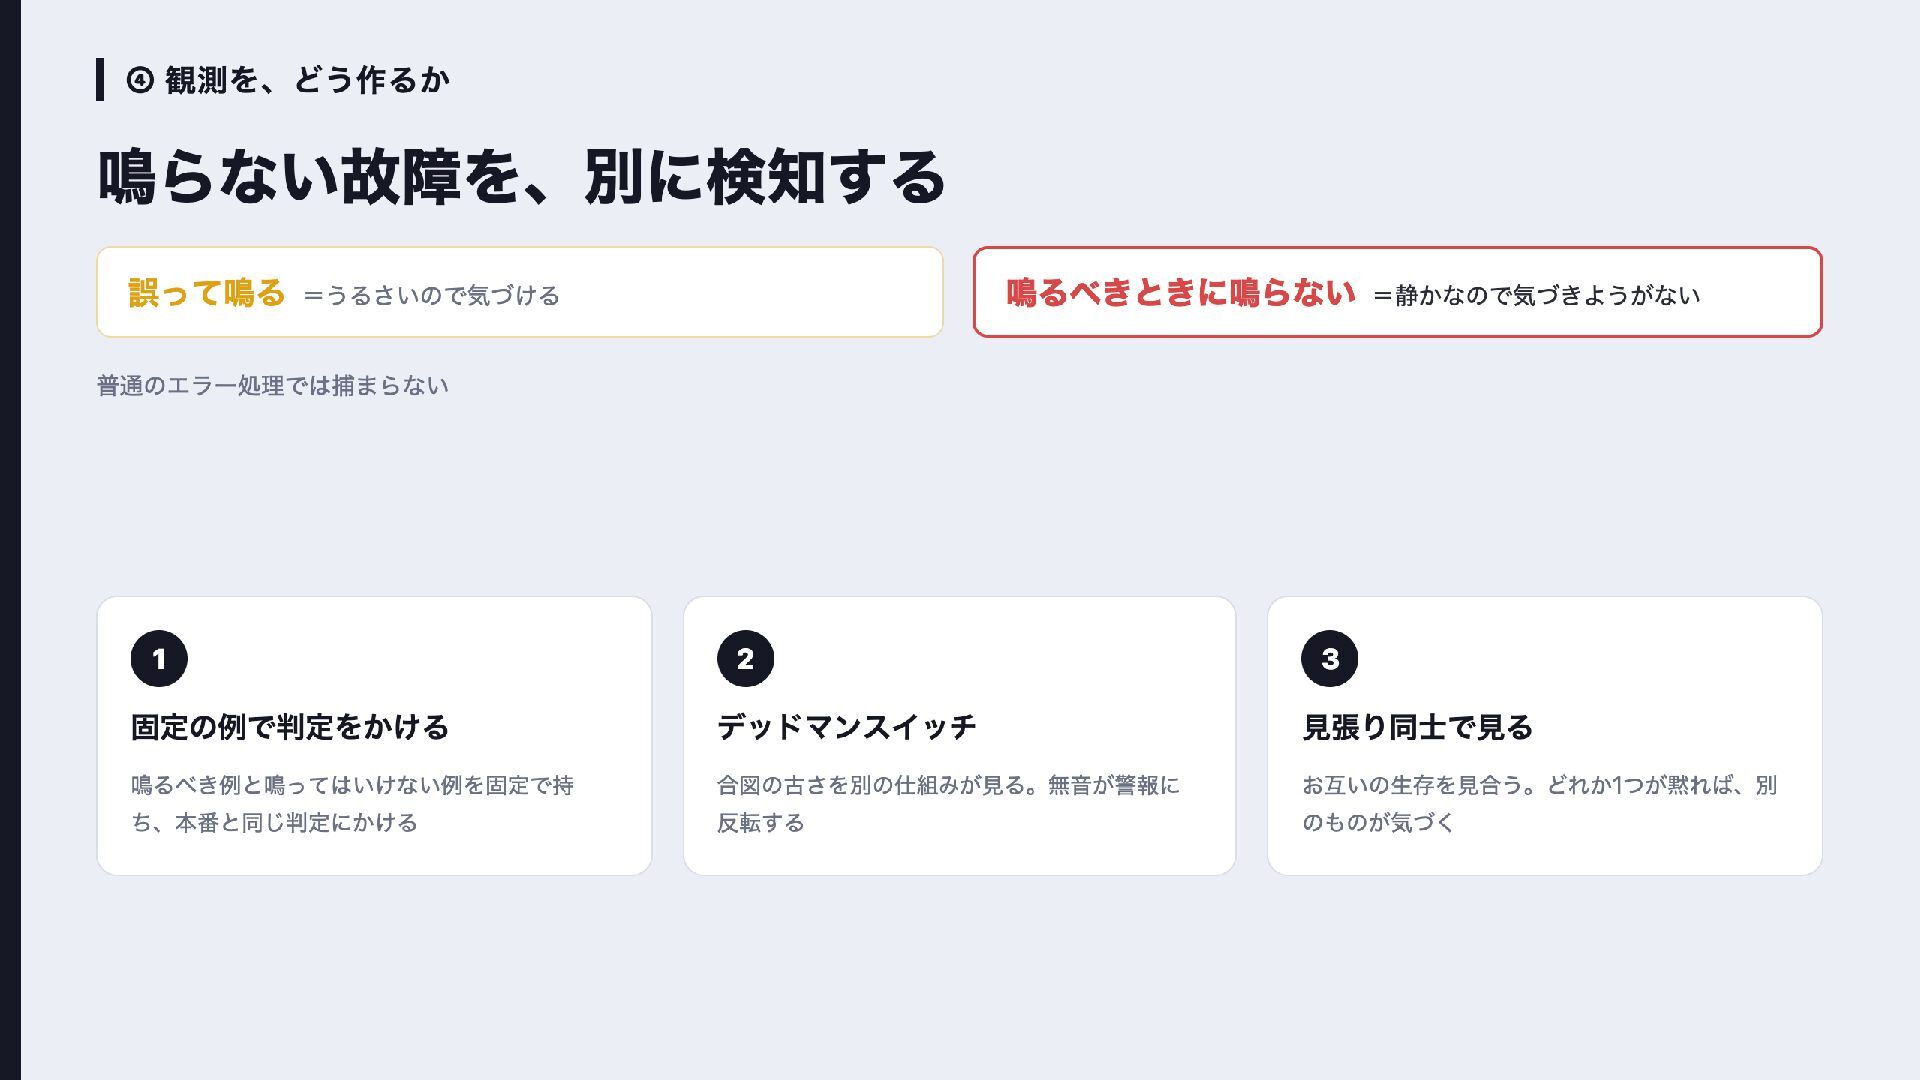
Task: Click the number 2 circle badge
Action: tap(745, 658)
